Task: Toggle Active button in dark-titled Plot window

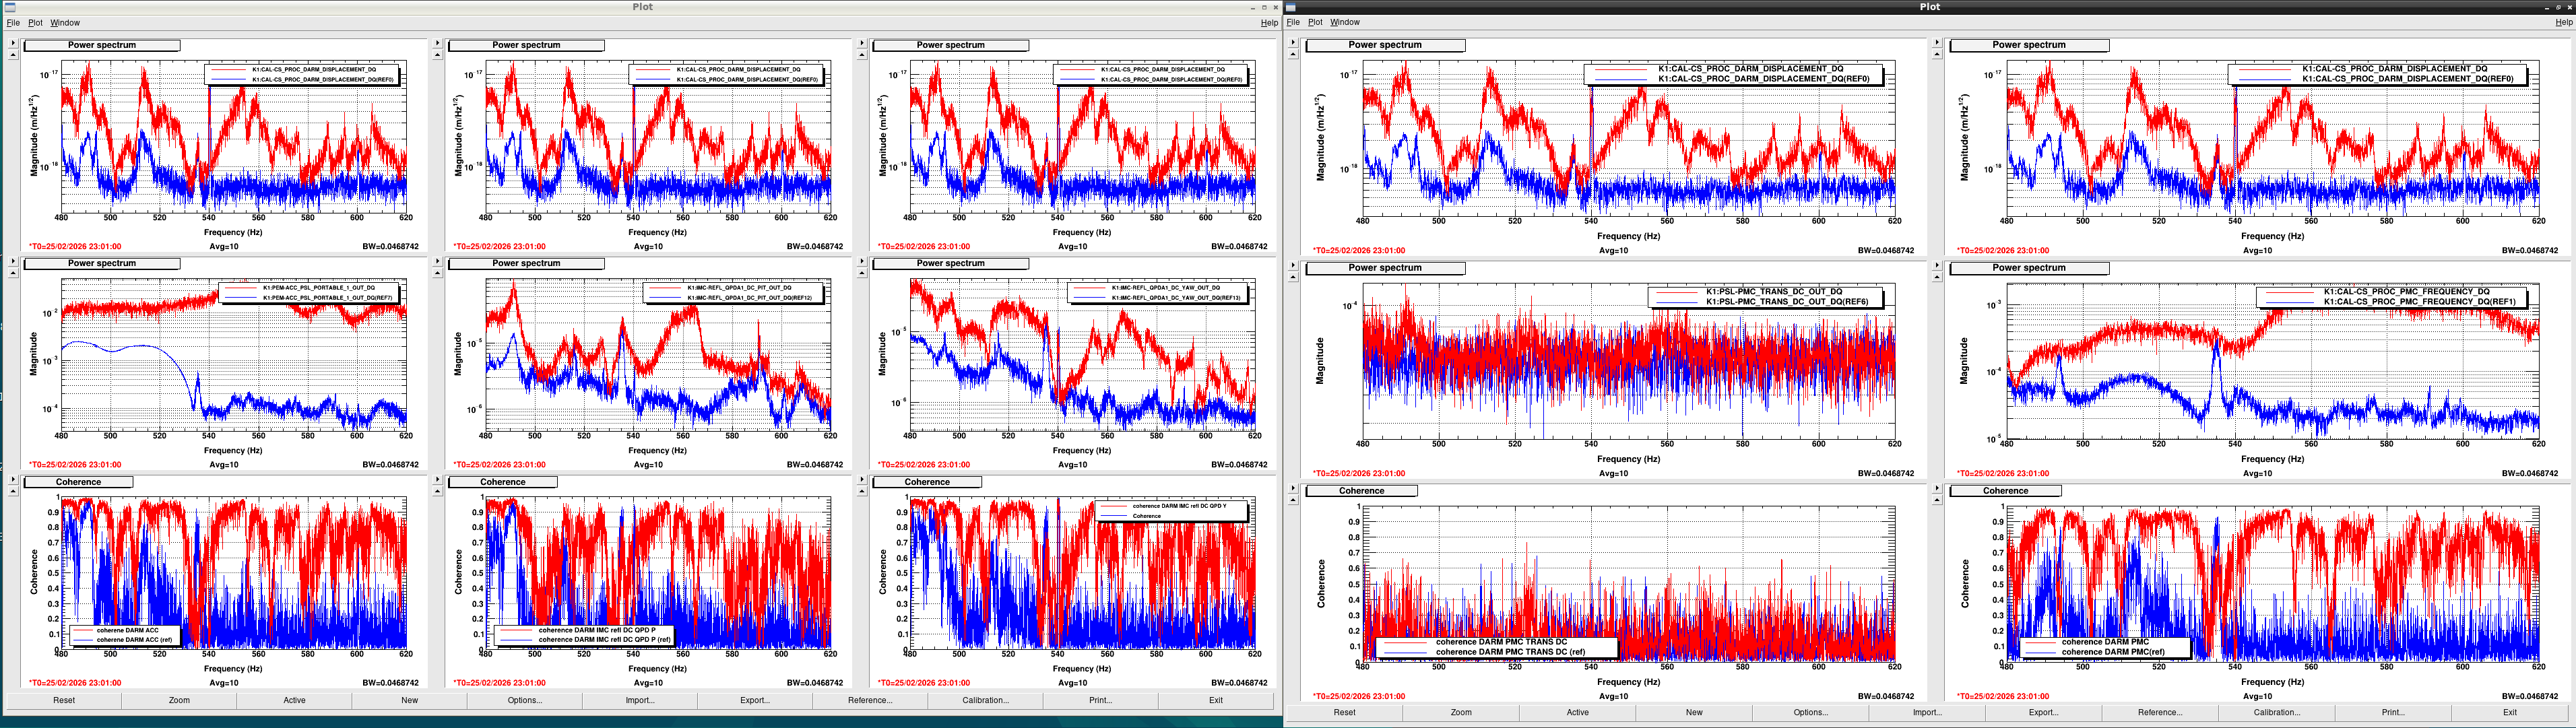Action: pos(1578,712)
